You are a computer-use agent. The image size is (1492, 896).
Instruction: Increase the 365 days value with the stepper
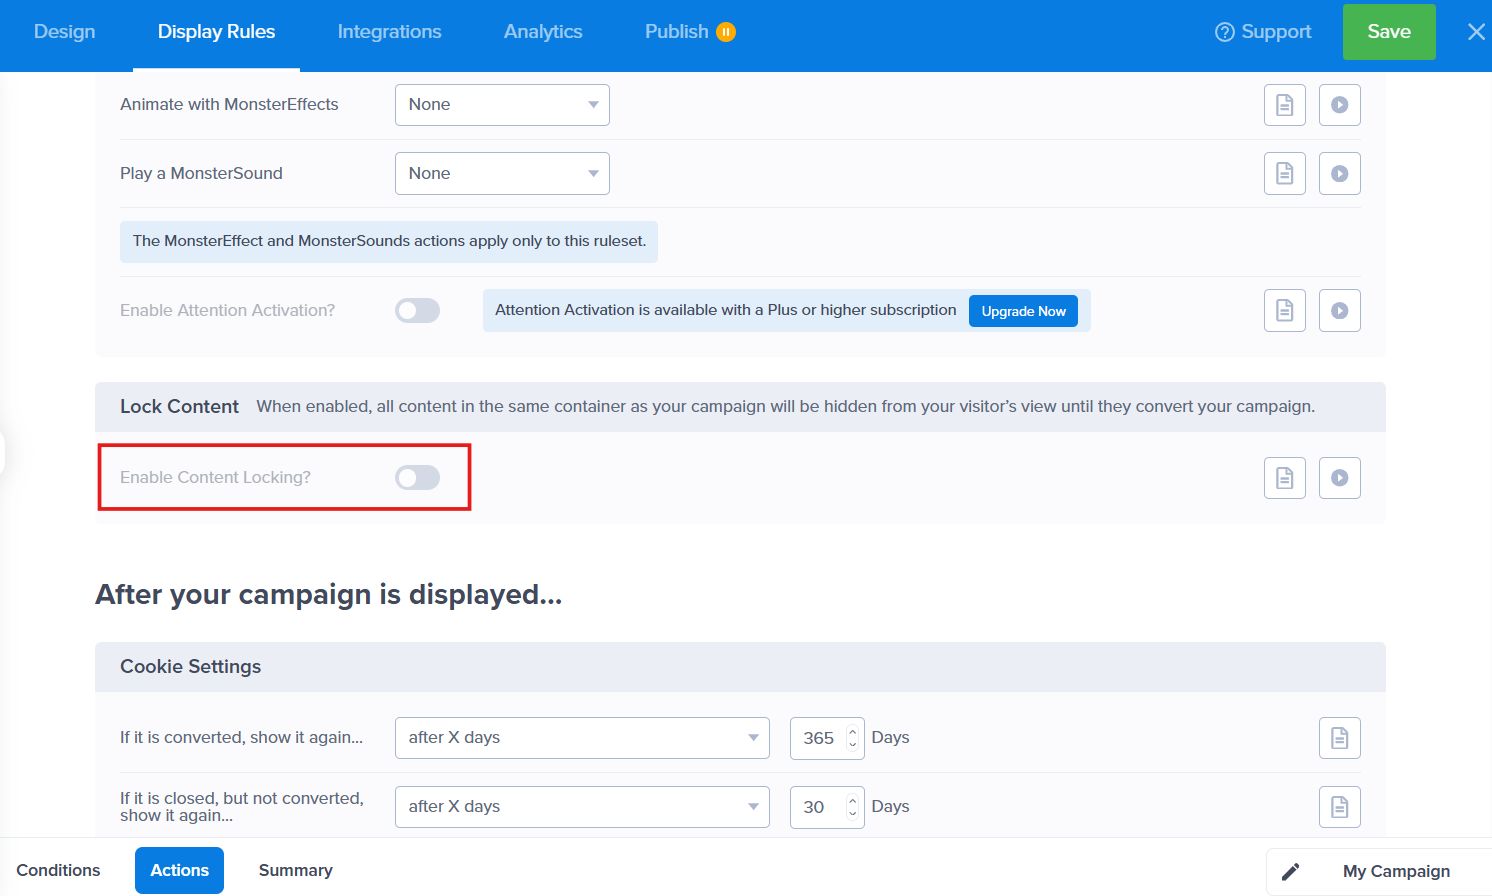851,731
